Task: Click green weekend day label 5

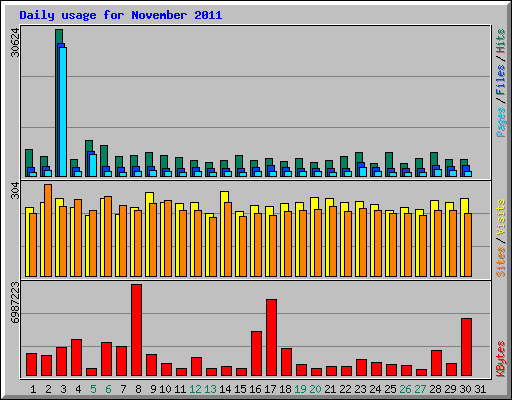Action: (x=93, y=389)
